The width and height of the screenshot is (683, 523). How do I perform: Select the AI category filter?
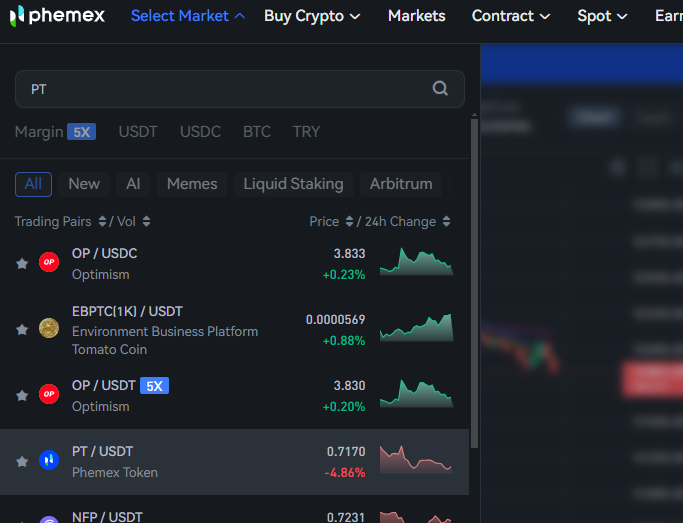click(x=133, y=184)
